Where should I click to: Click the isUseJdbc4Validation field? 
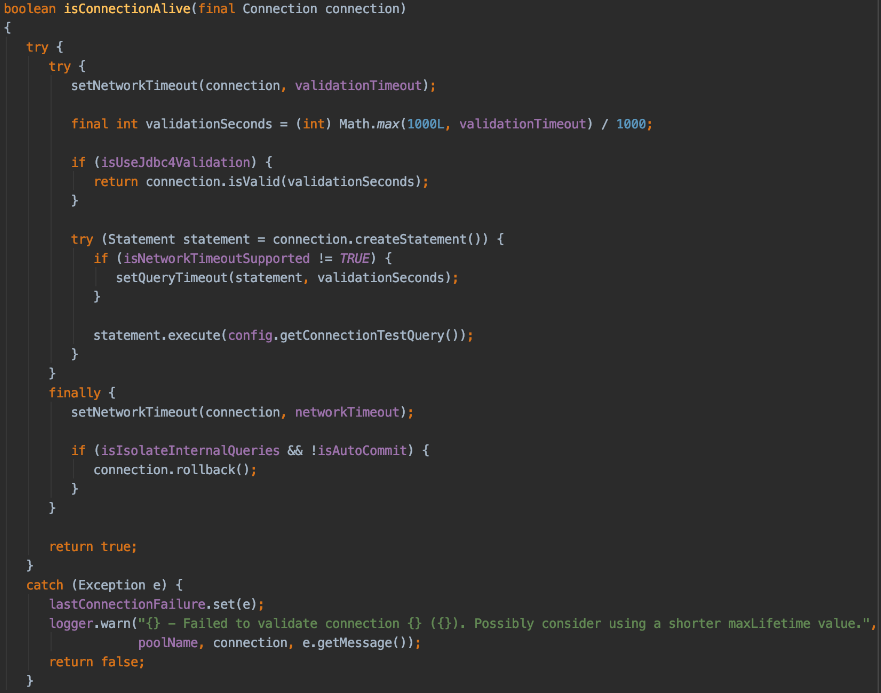(175, 162)
